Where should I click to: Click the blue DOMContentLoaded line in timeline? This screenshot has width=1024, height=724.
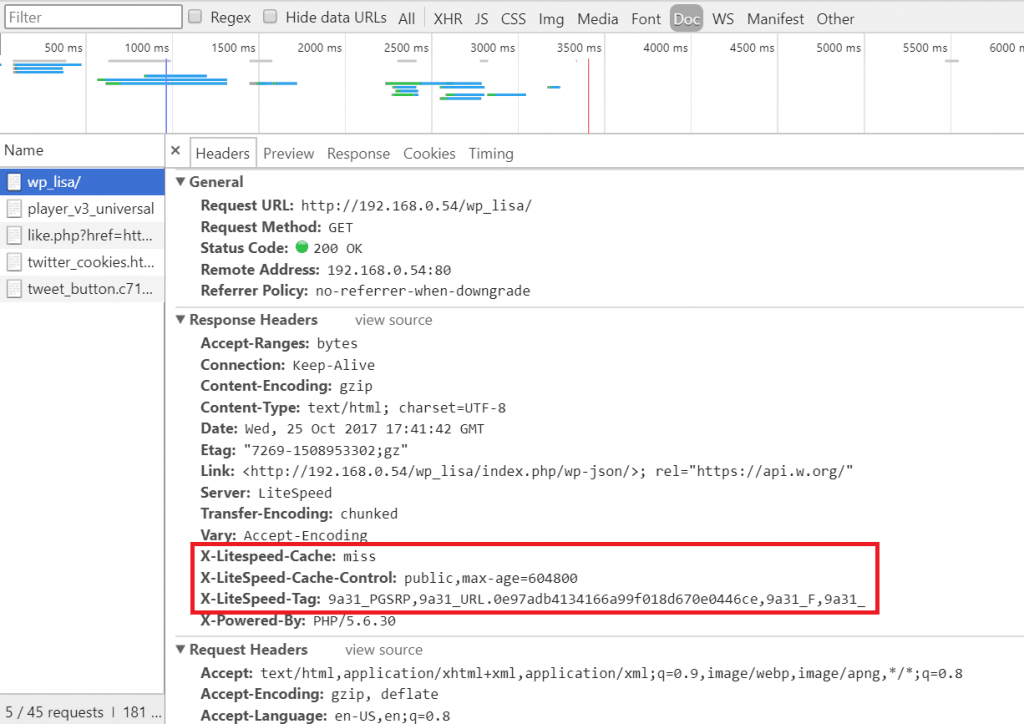tap(166, 95)
